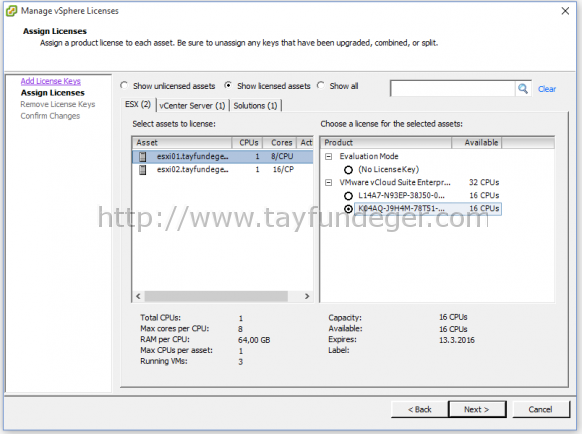
Task: Select the L14A7-N93EP license key radio
Action: [348, 196]
